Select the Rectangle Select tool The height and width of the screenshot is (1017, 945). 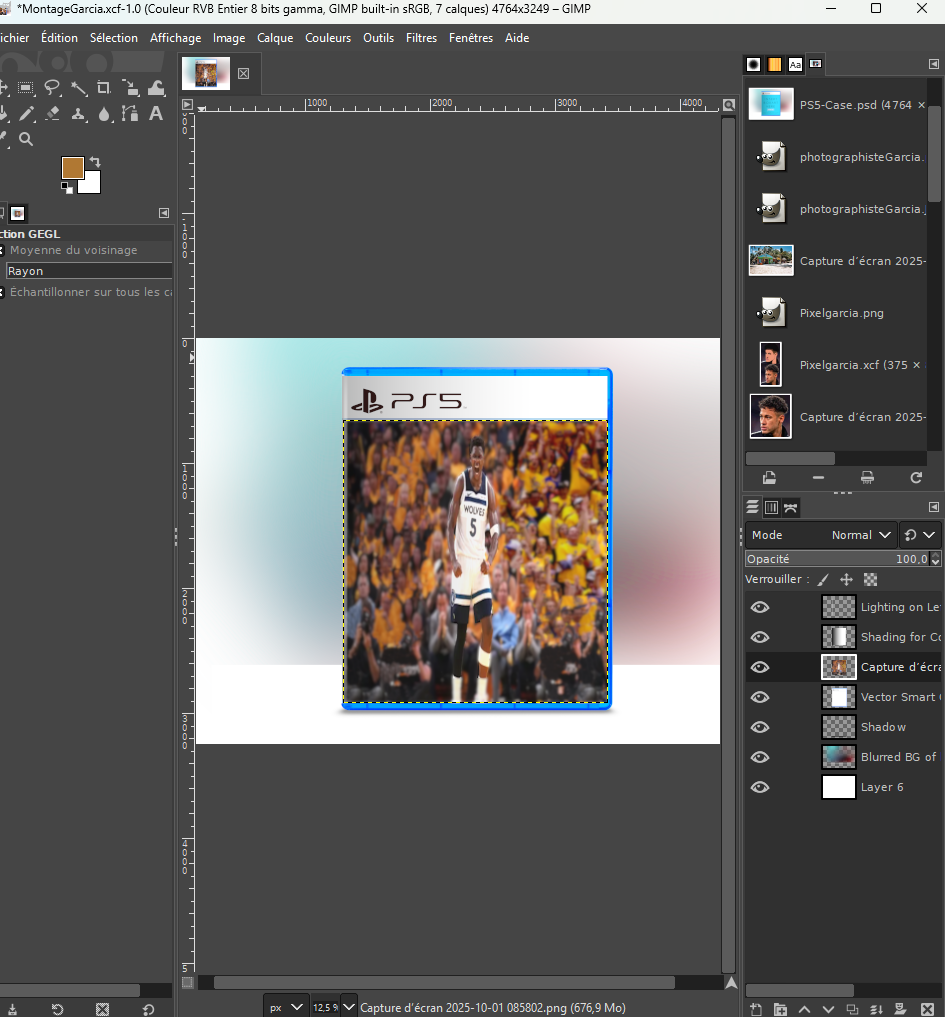tap(26, 88)
